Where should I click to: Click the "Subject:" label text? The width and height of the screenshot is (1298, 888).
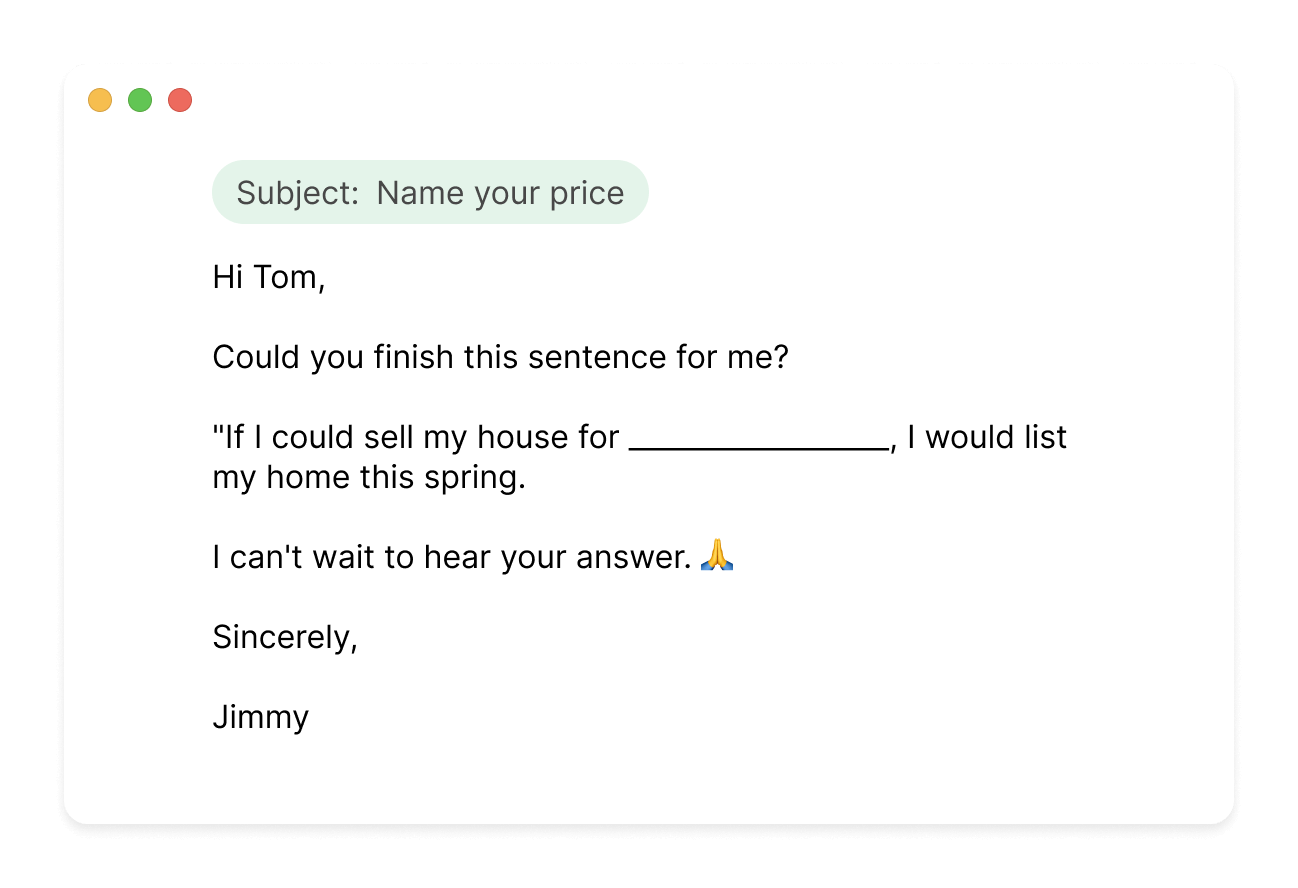[x=297, y=193]
